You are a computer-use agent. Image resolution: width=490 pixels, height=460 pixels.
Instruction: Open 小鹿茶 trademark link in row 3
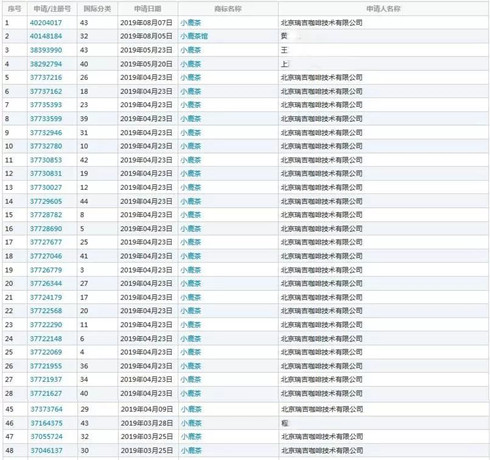[191, 50]
